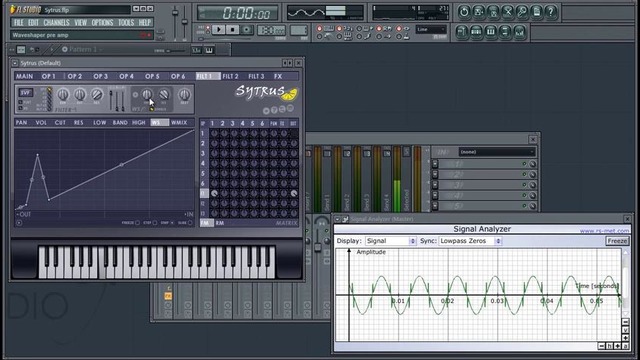Click the Stop transport button
The image size is (640, 360).
point(233,30)
